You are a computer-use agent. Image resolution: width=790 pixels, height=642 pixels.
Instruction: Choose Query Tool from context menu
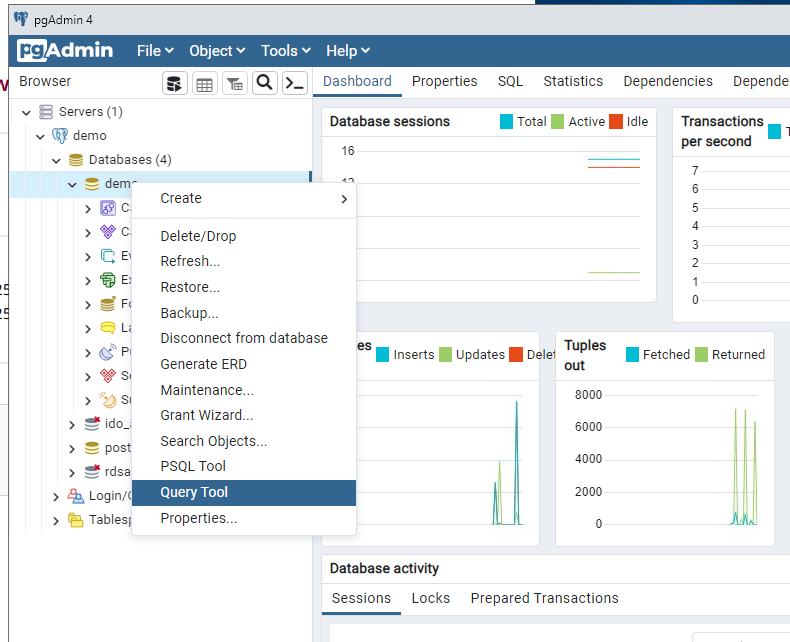pyautogui.click(x=244, y=492)
